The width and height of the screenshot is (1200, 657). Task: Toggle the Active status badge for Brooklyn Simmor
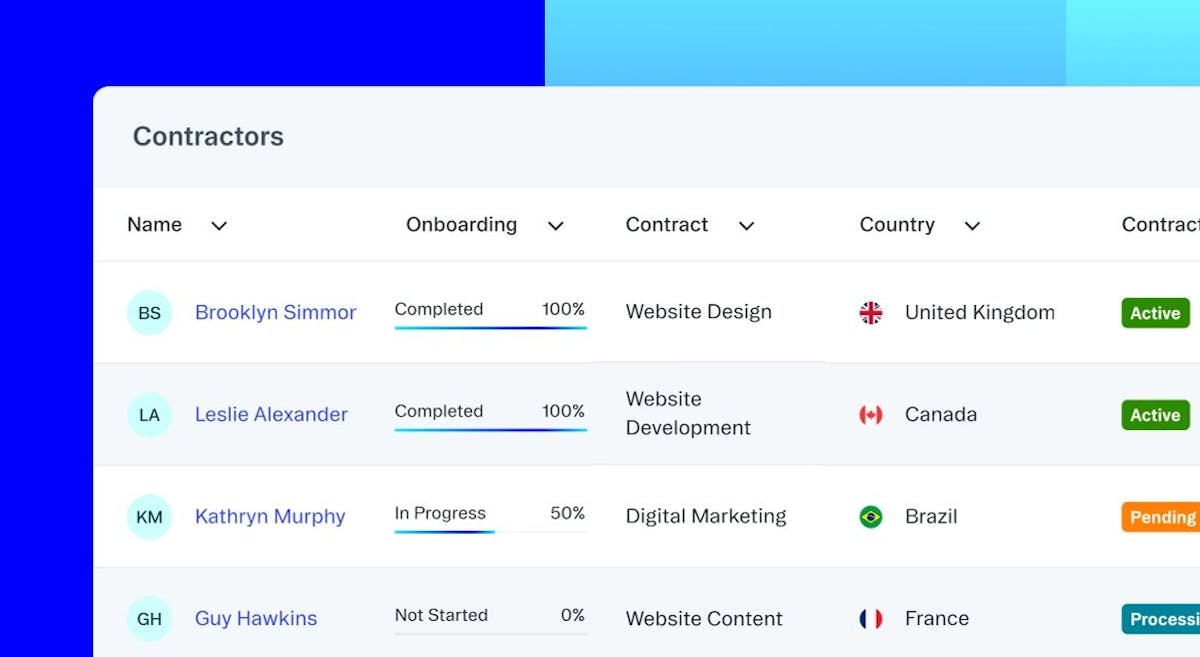click(x=1154, y=312)
